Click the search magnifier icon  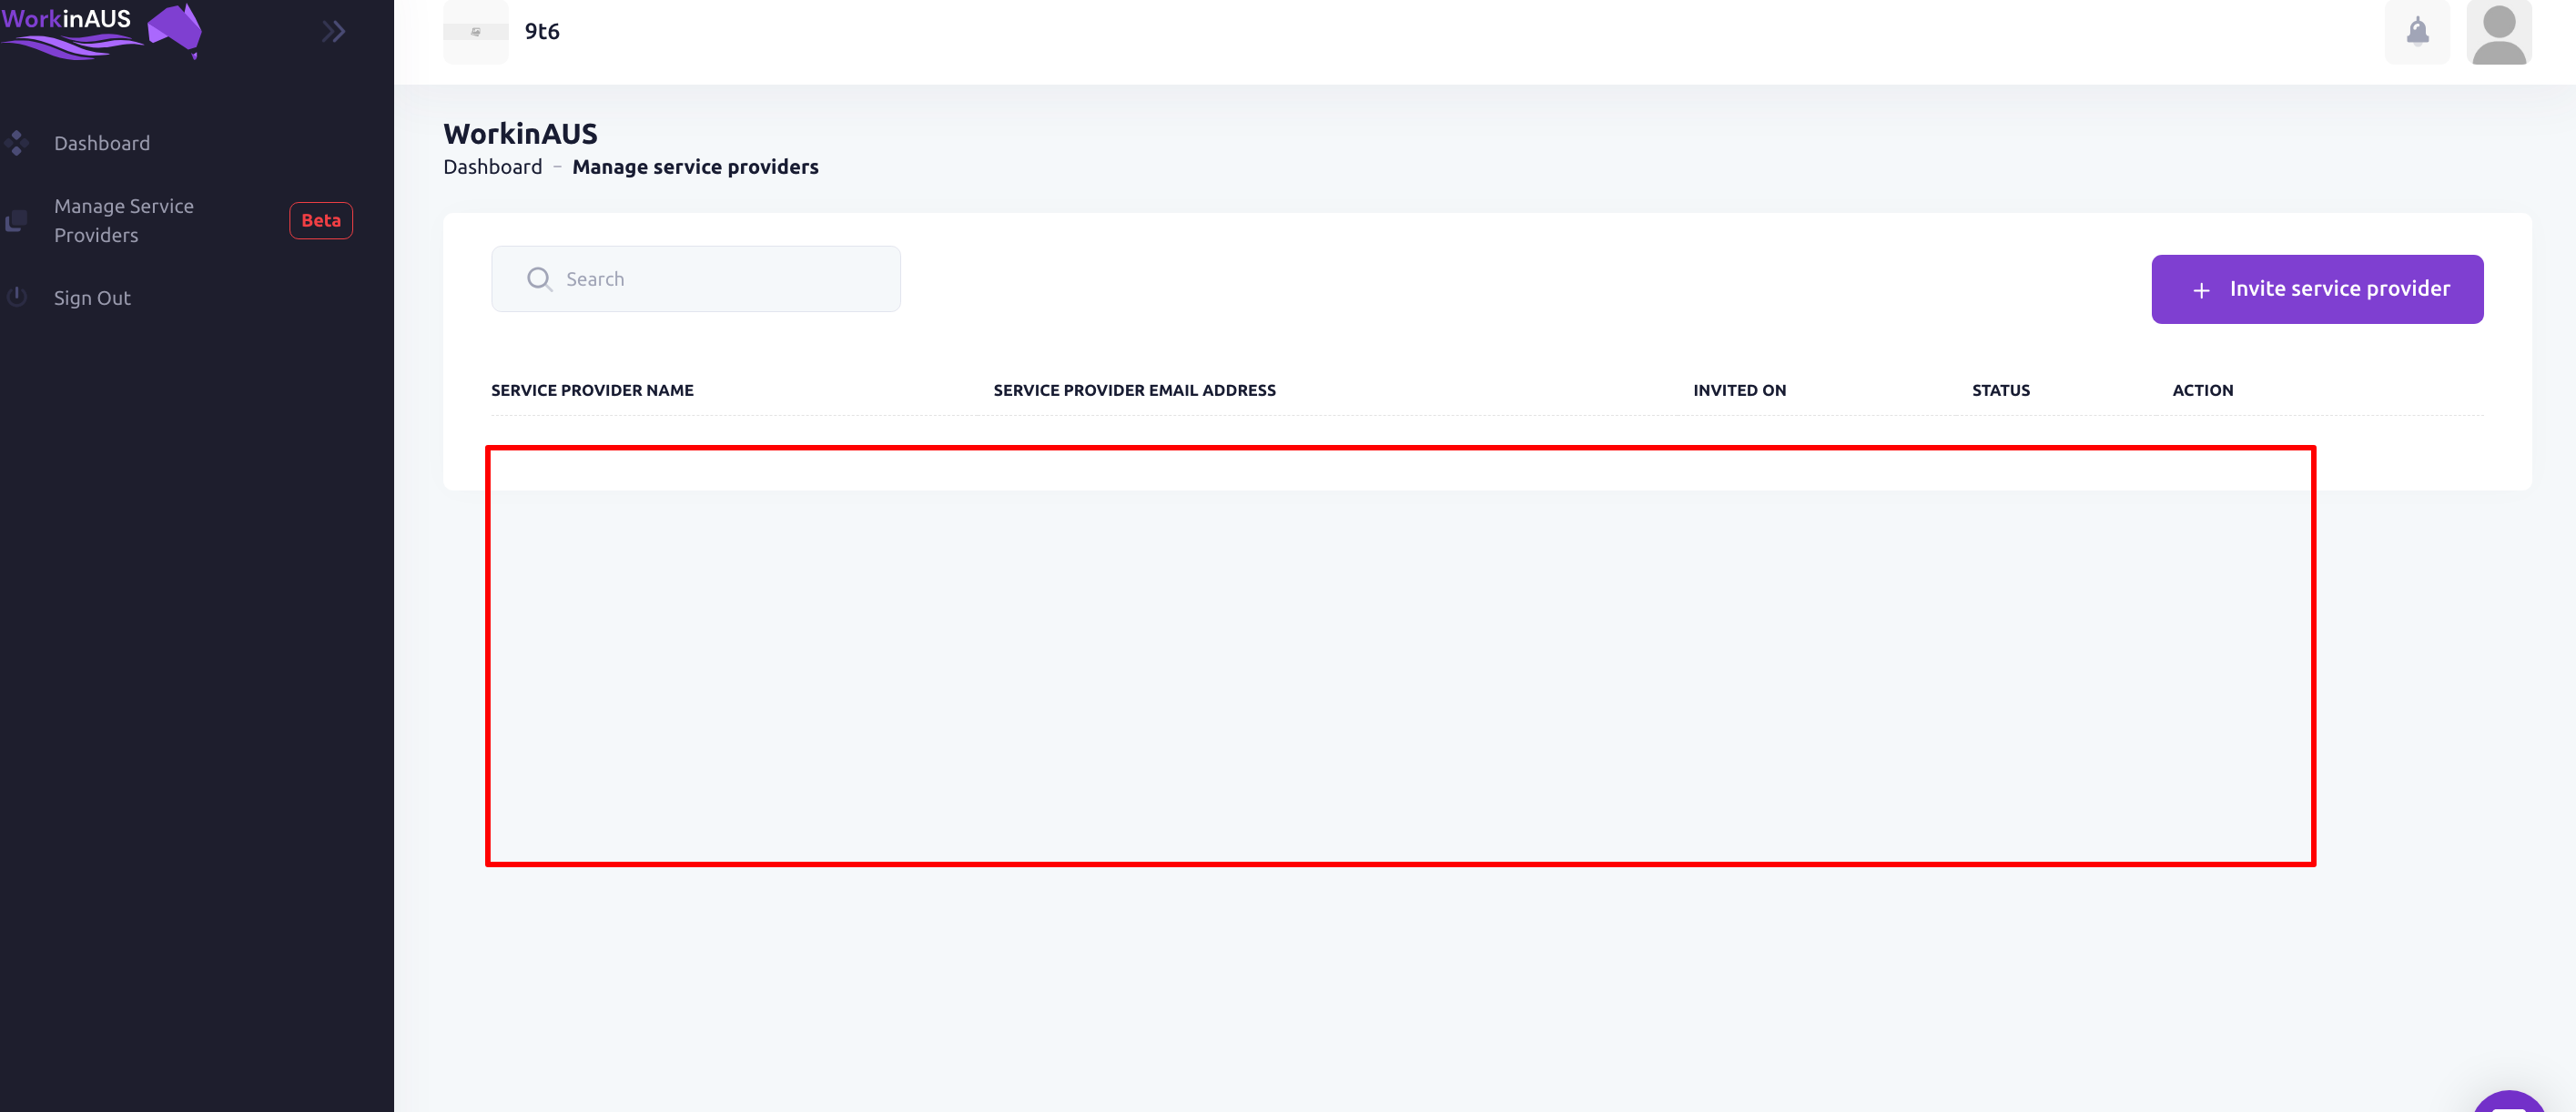pyautogui.click(x=540, y=279)
